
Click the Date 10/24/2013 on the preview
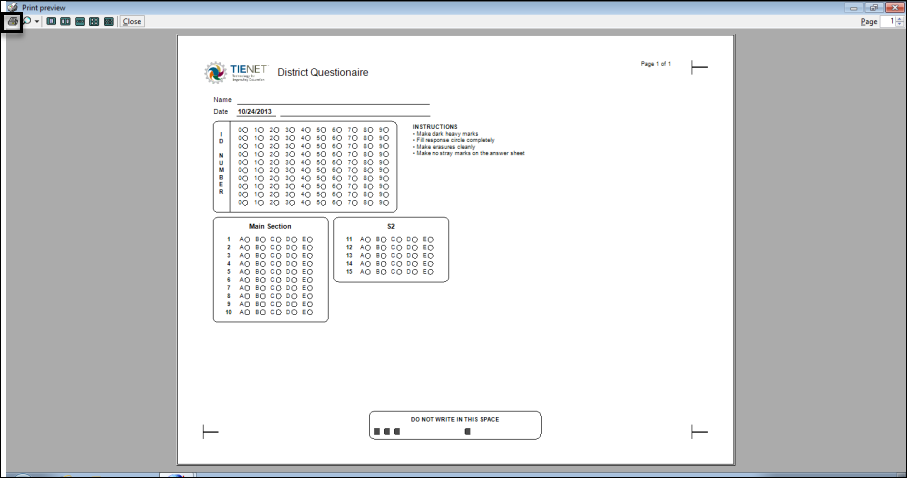tap(255, 112)
